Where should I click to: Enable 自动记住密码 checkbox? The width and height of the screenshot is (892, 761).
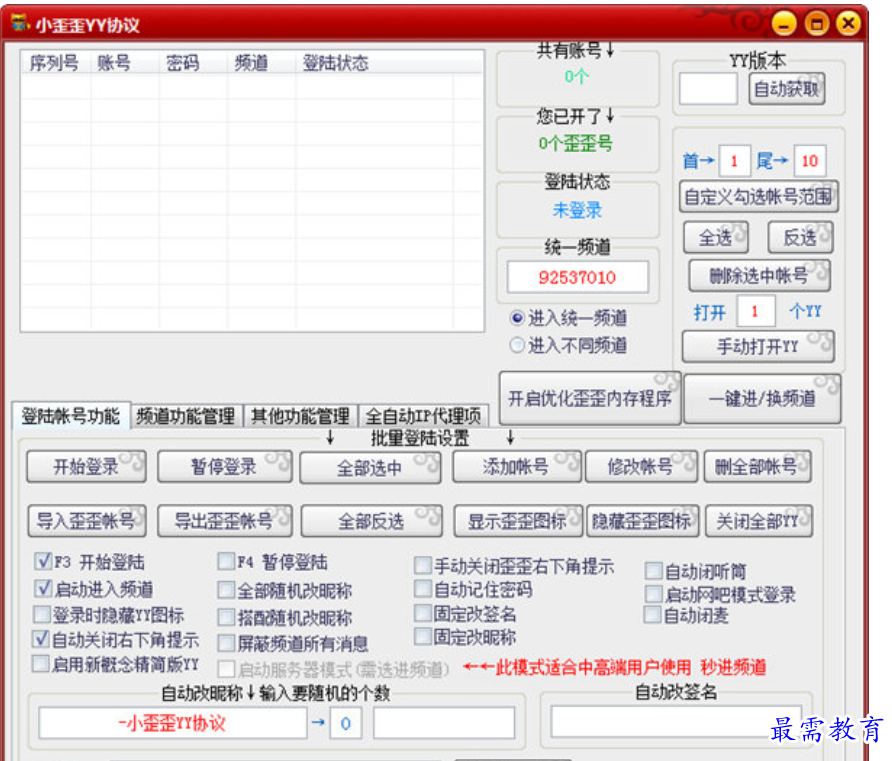pyautogui.click(x=423, y=589)
